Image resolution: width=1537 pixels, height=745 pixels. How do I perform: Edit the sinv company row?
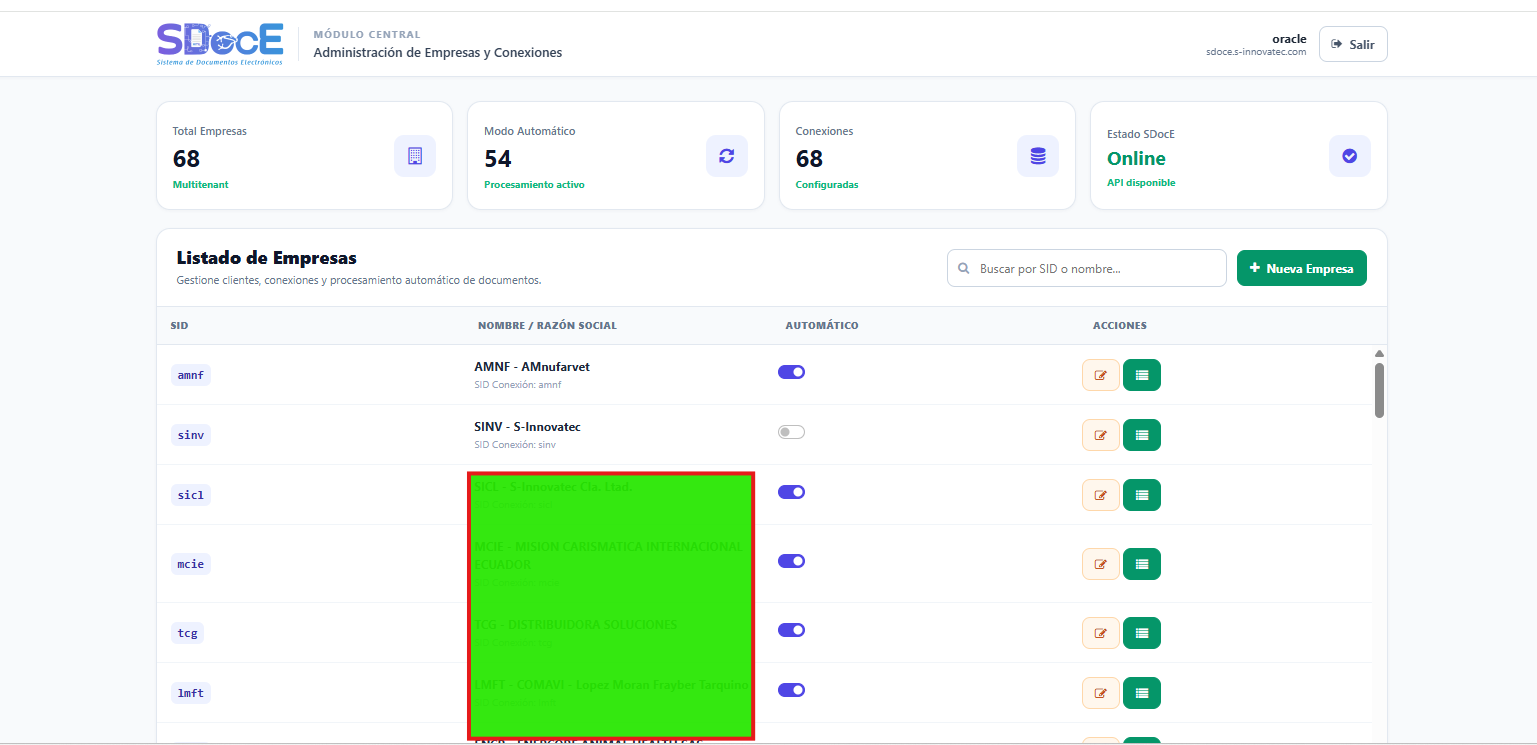coord(1101,435)
